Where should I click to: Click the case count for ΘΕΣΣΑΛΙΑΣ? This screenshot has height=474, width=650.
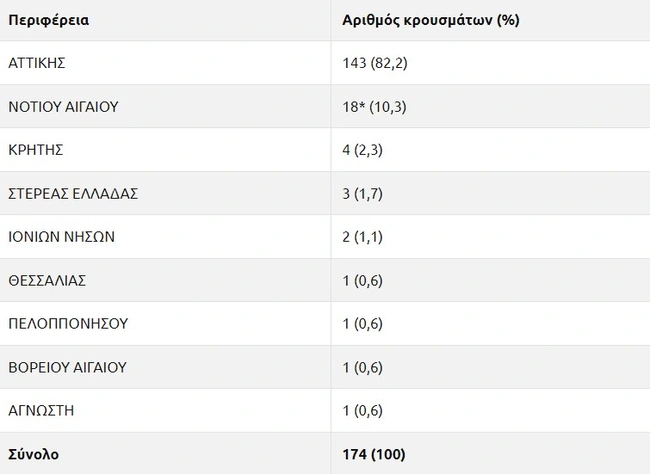click(x=362, y=280)
